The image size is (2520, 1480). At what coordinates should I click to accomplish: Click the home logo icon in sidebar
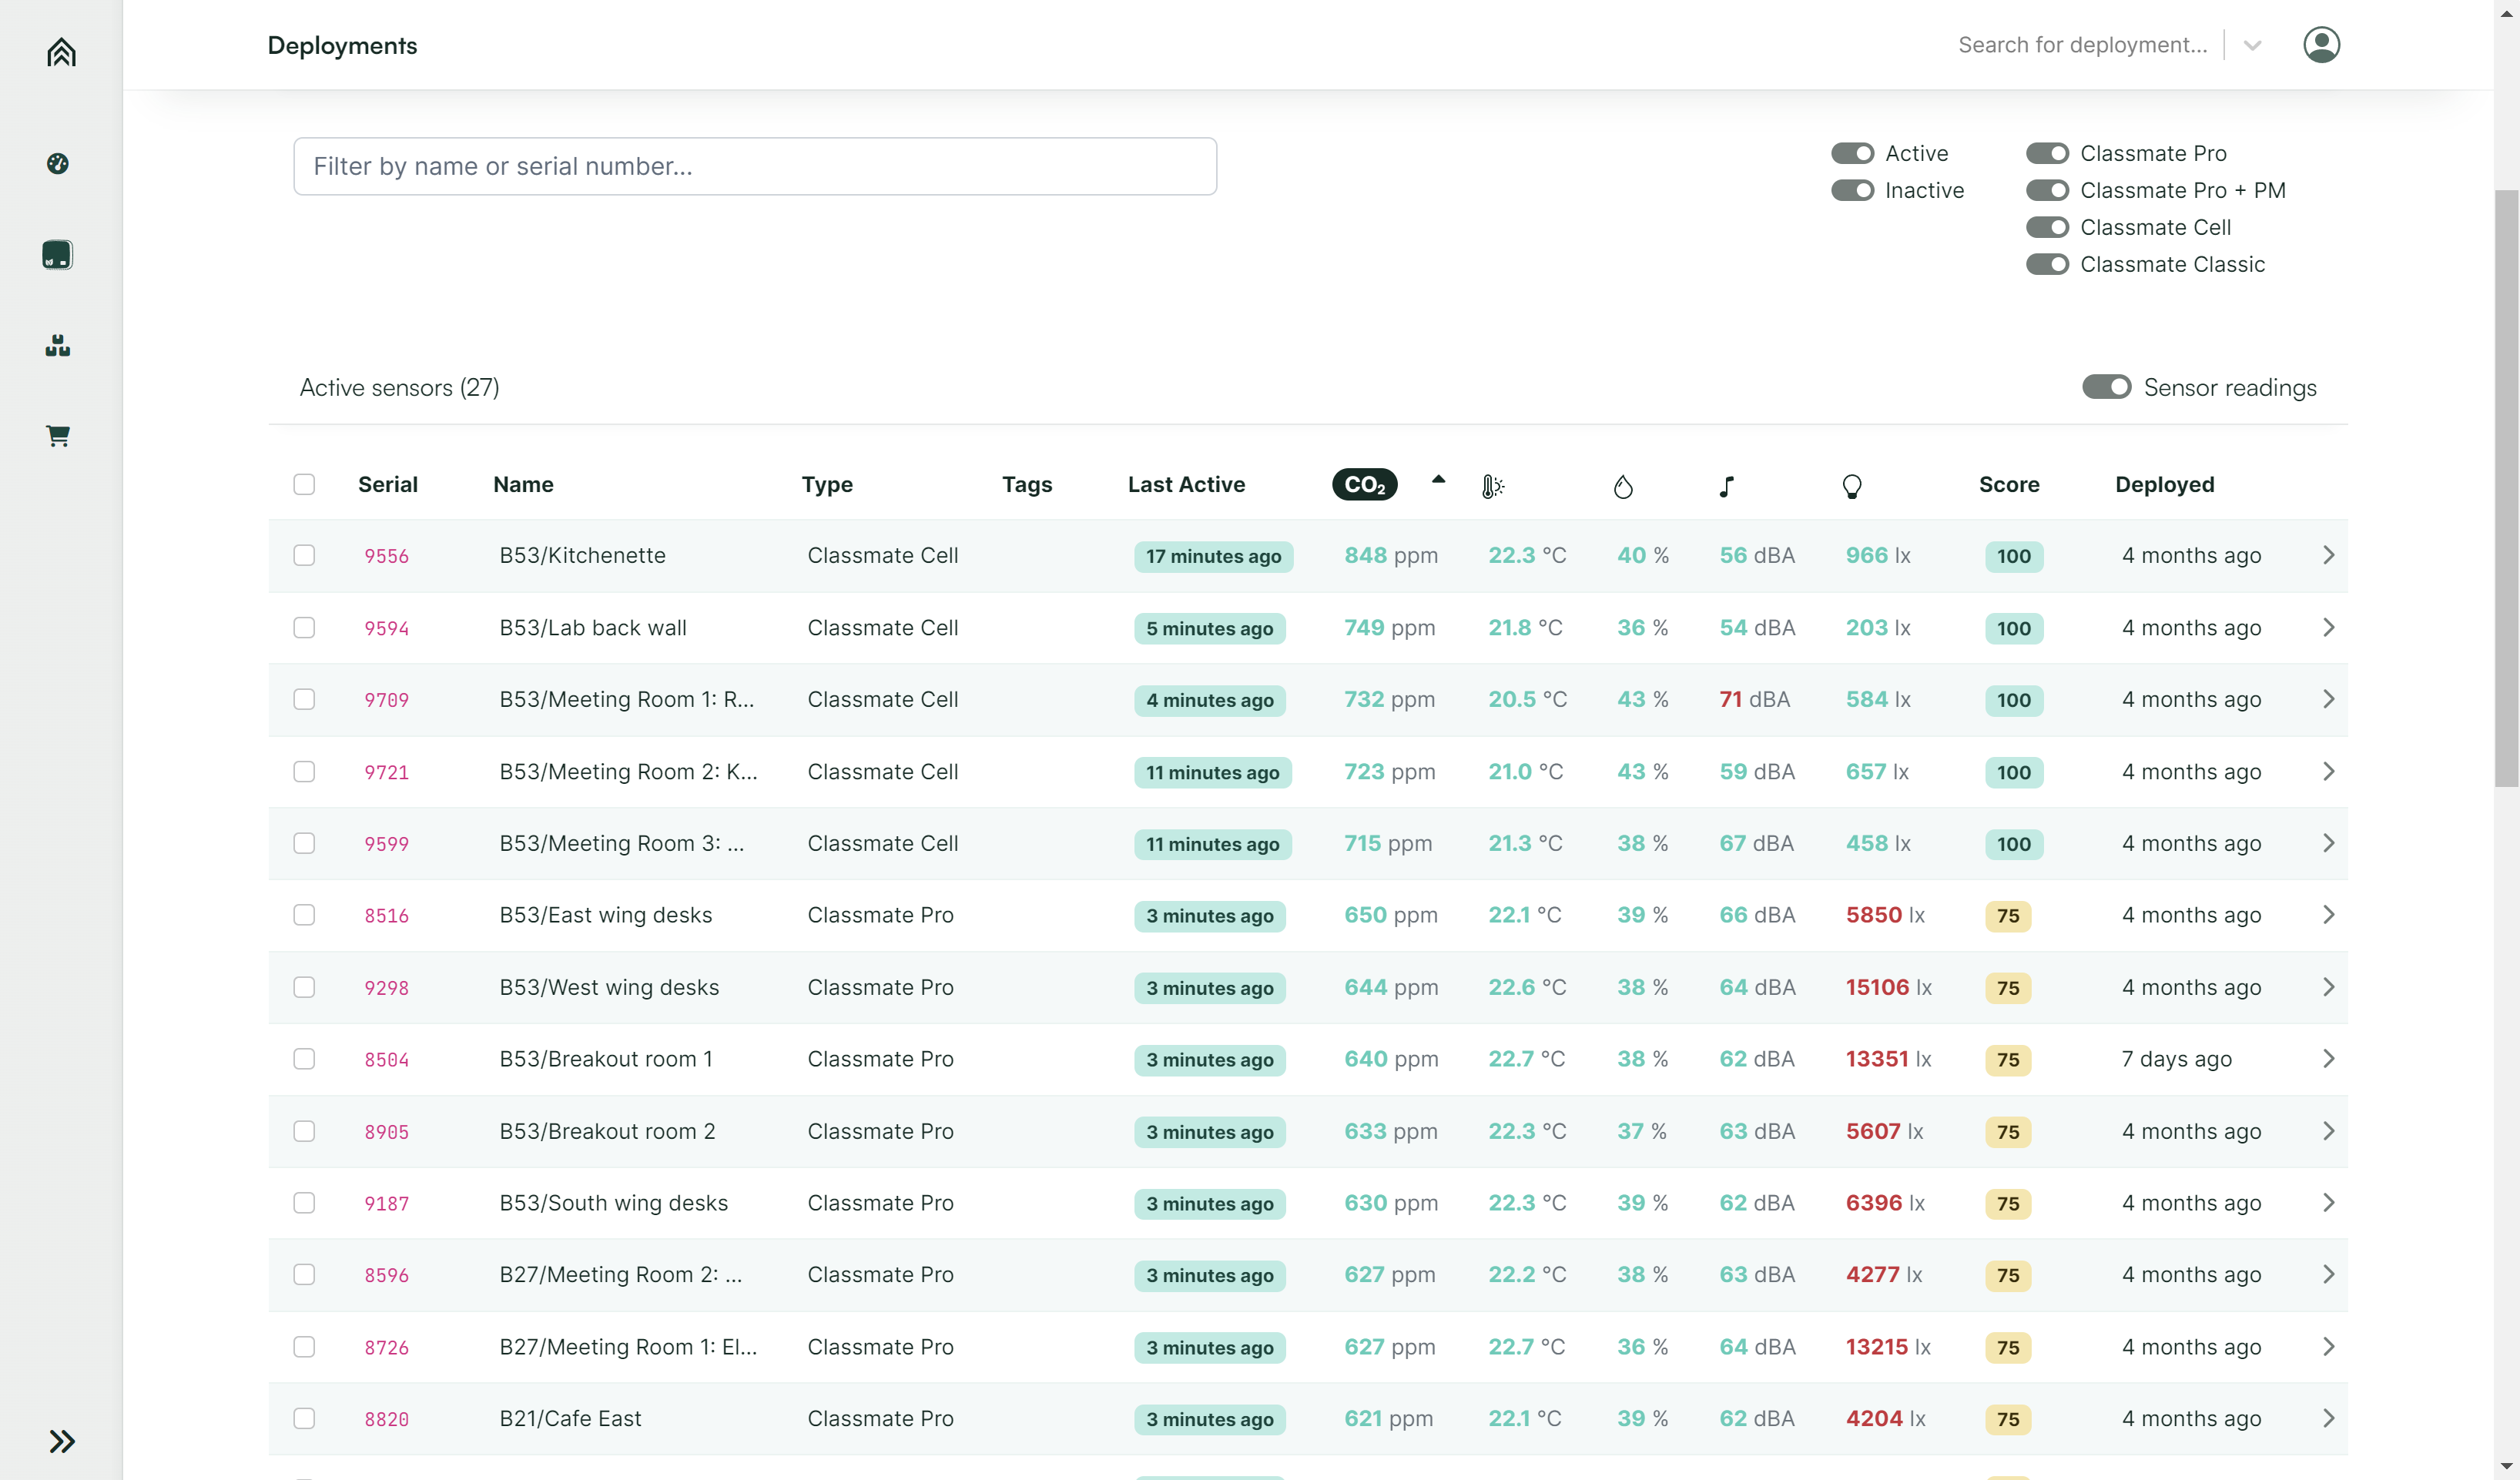(61, 52)
